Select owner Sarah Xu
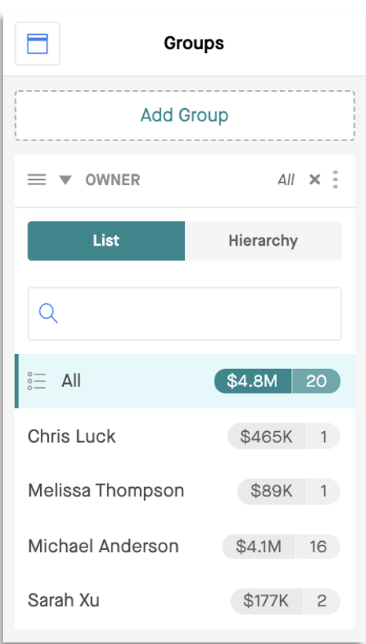This screenshot has width=366, height=644. coord(185,601)
